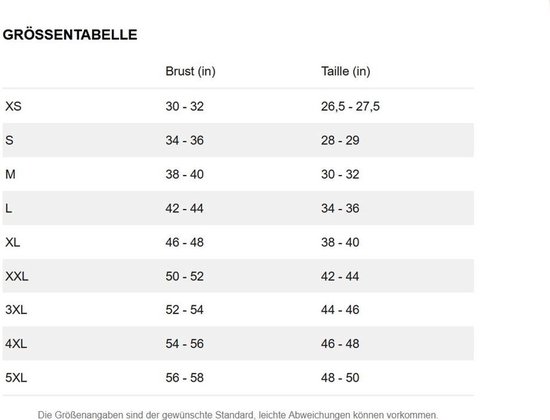The width and height of the screenshot is (550, 420).
Task: Select the Taille (in) column header
Action: point(346,71)
